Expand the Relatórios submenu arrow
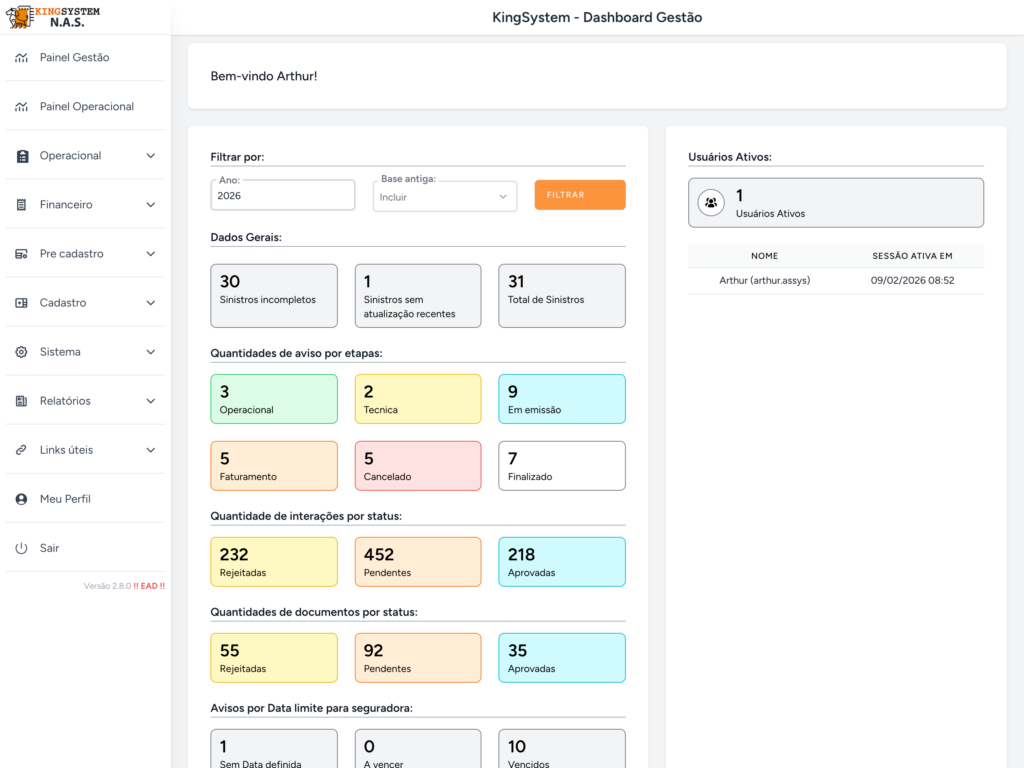Image resolution: width=1024 pixels, height=768 pixels. tap(151, 401)
